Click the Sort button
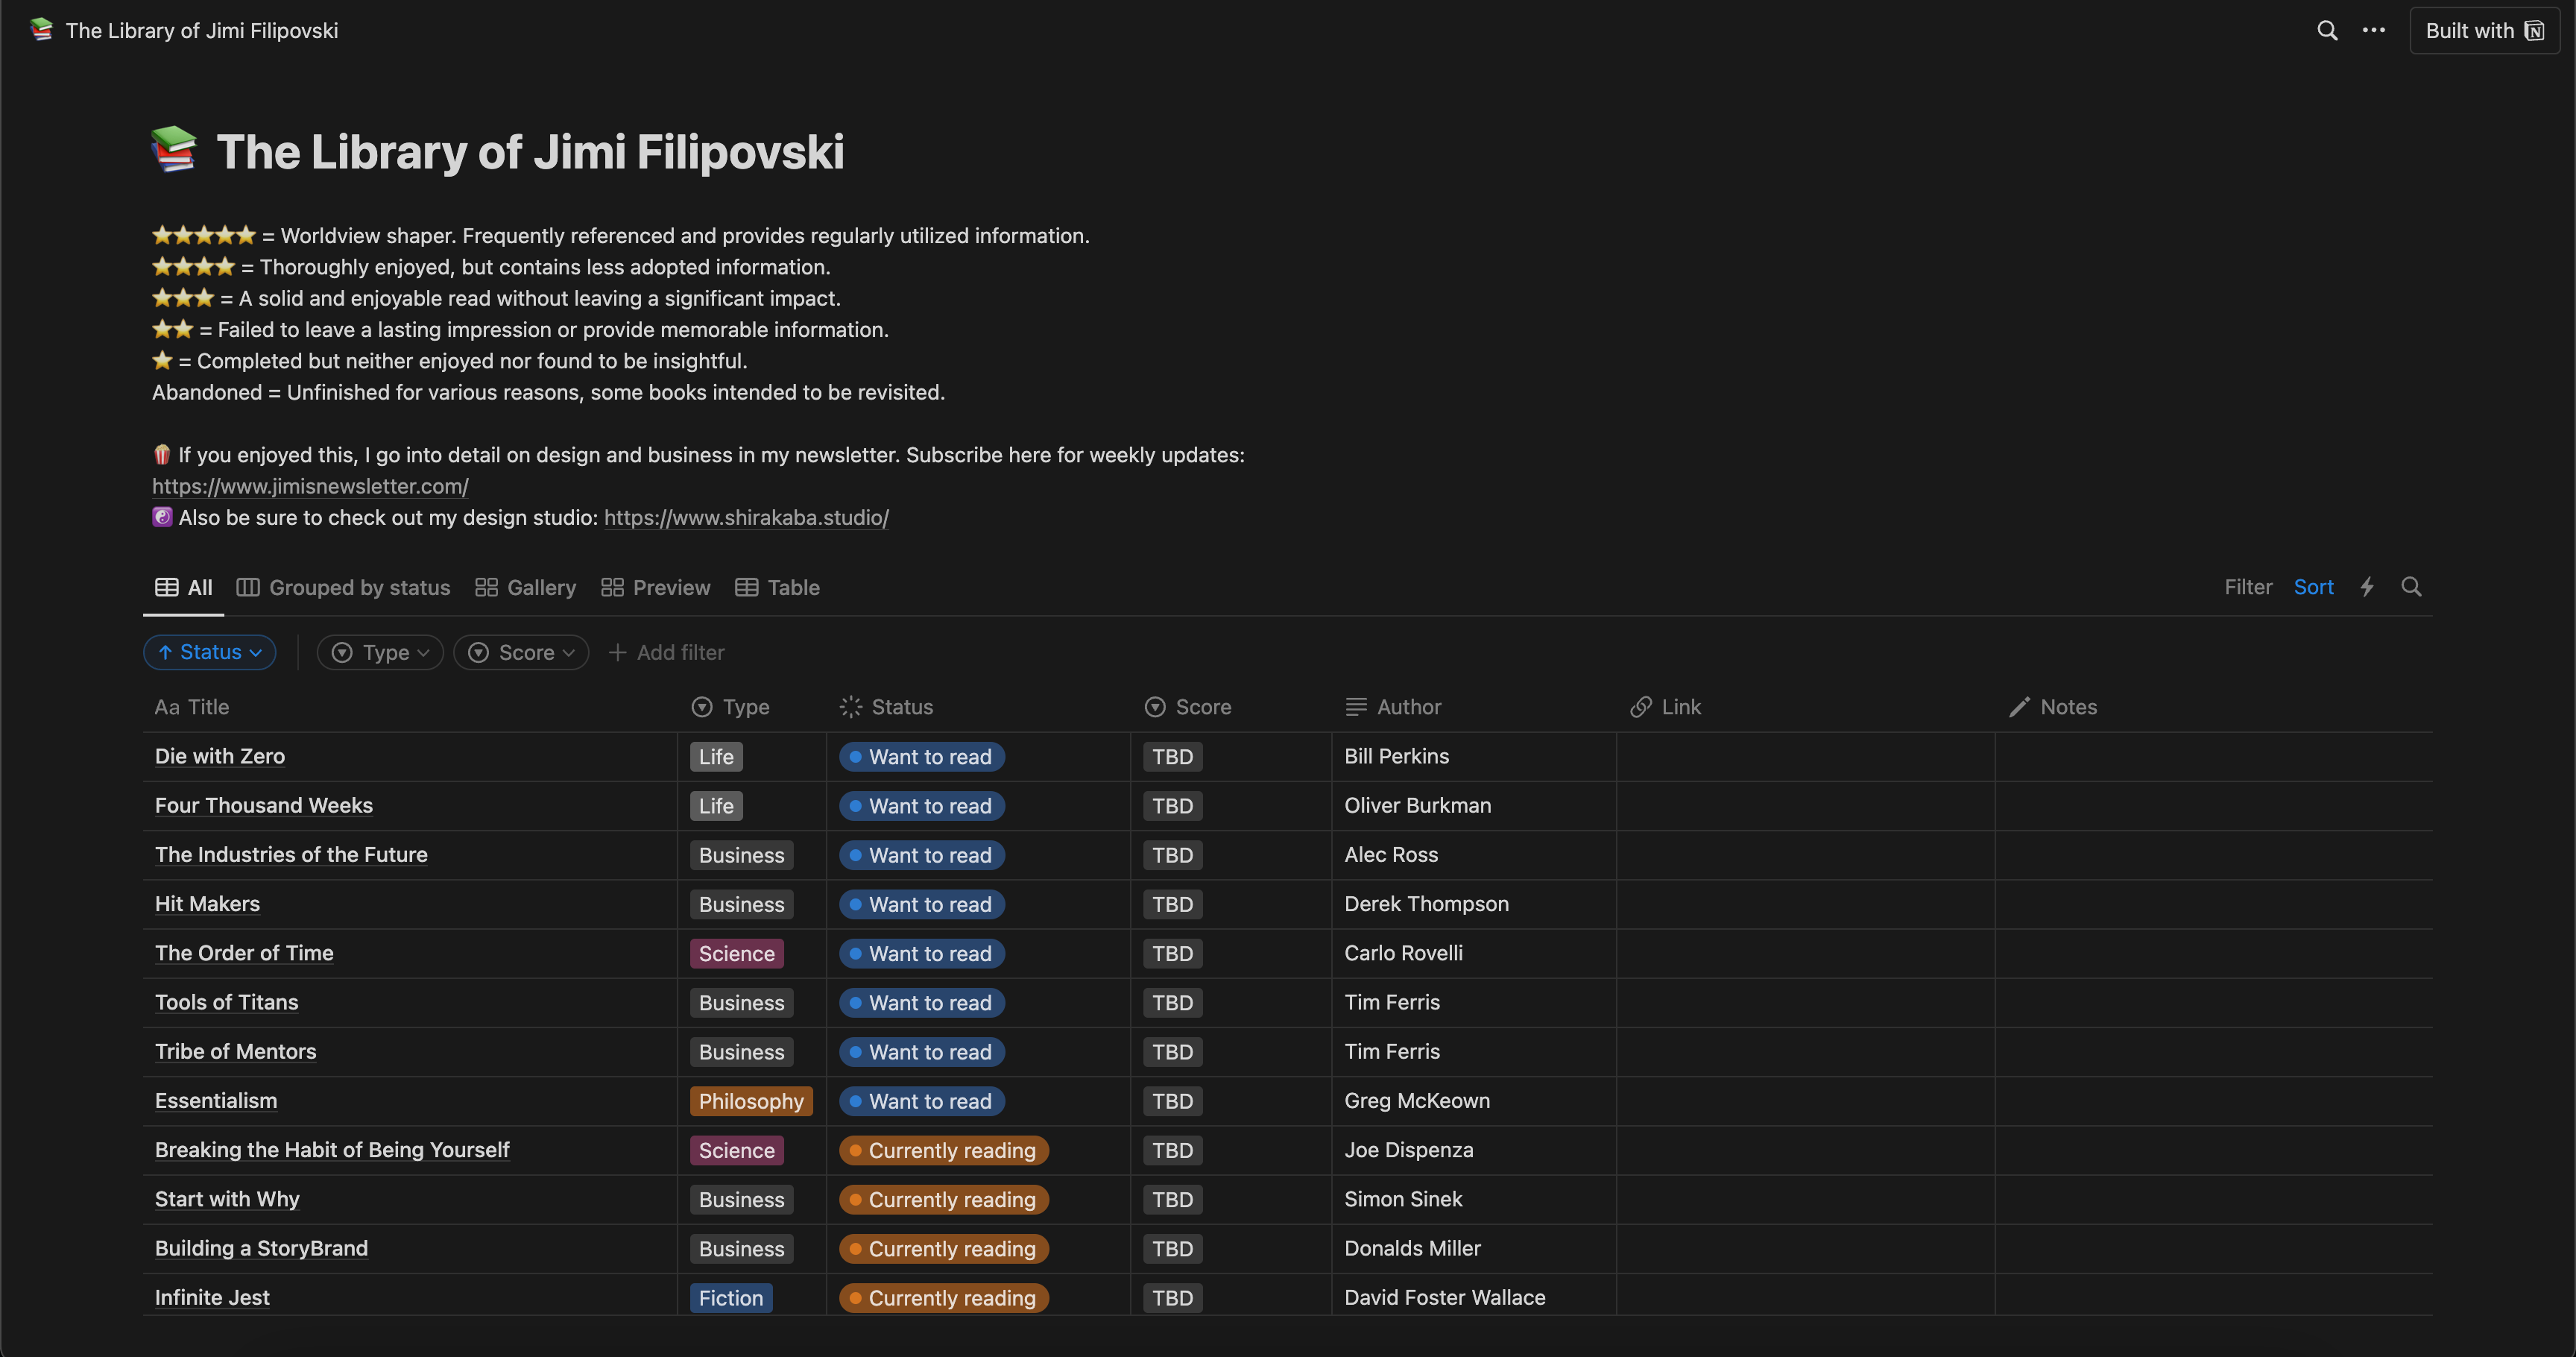This screenshot has width=2576, height=1357. 2313,587
